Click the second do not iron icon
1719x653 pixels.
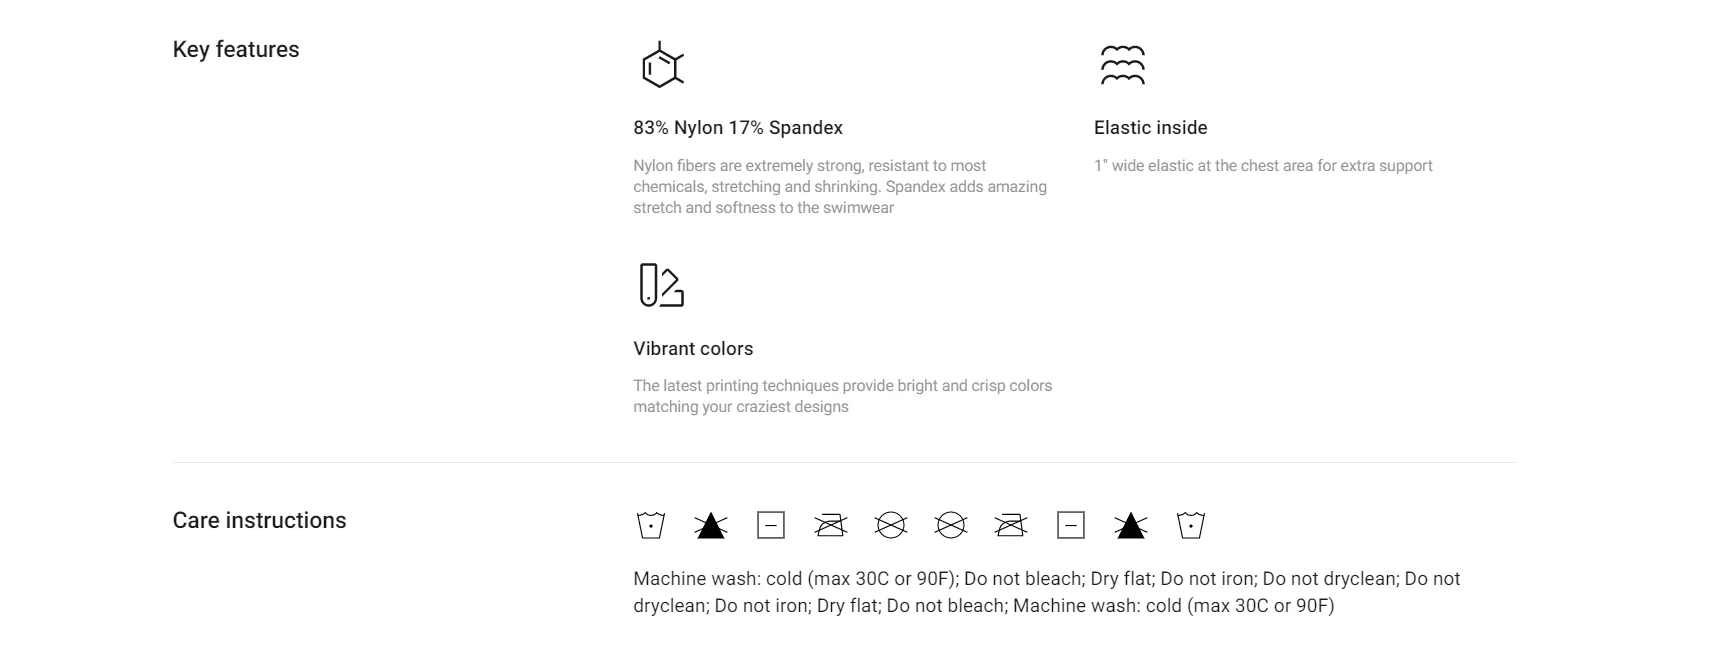point(1011,525)
